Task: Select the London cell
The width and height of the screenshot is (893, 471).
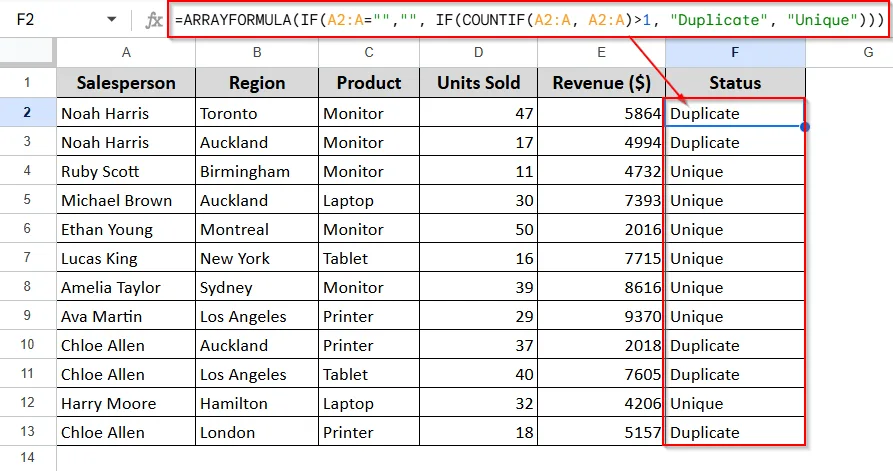Action: click(257, 432)
